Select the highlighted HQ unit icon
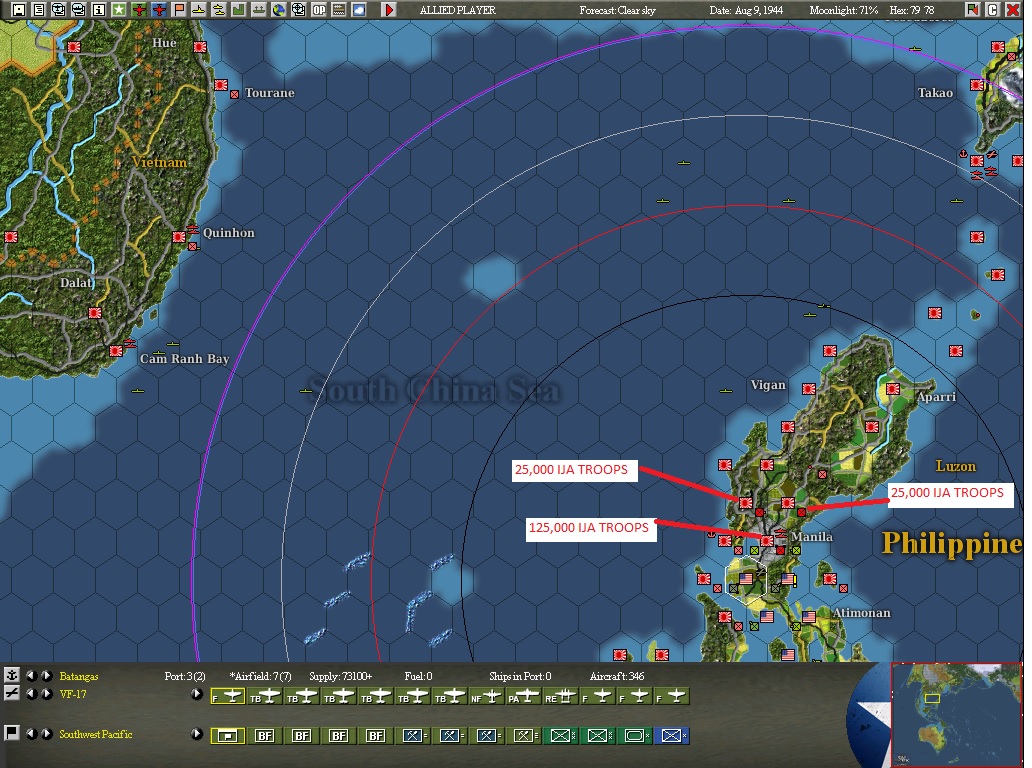The height and width of the screenshot is (768, 1032). pyautogui.click(x=228, y=736)
